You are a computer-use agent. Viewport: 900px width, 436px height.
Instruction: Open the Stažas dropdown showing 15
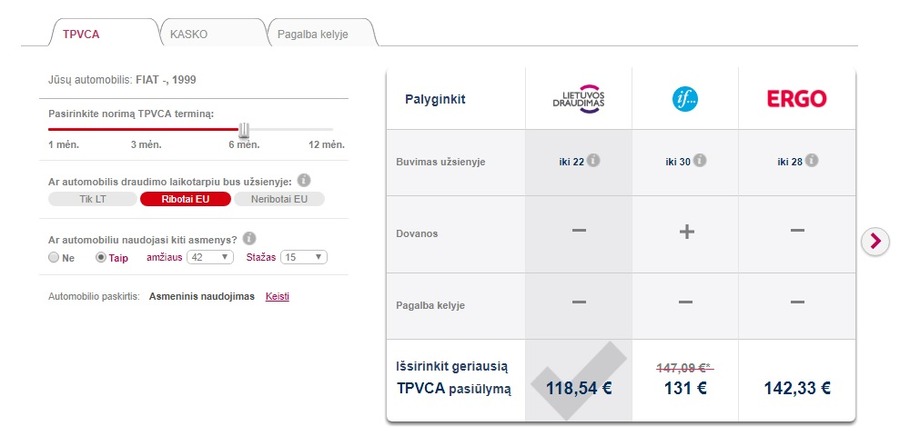[304, 257]
